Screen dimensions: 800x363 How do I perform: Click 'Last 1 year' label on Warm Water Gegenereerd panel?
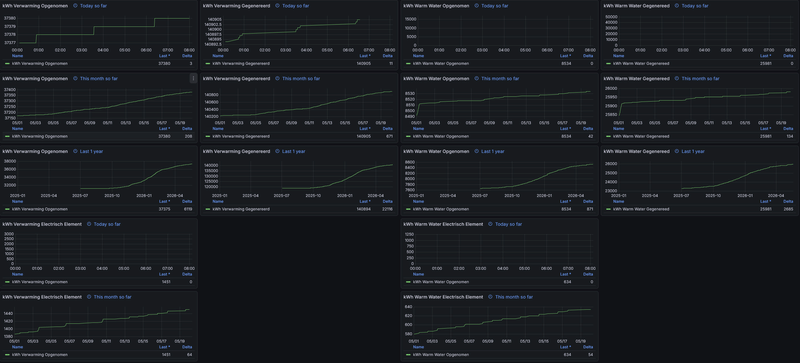pyautogui.click(x=693, y=151)
